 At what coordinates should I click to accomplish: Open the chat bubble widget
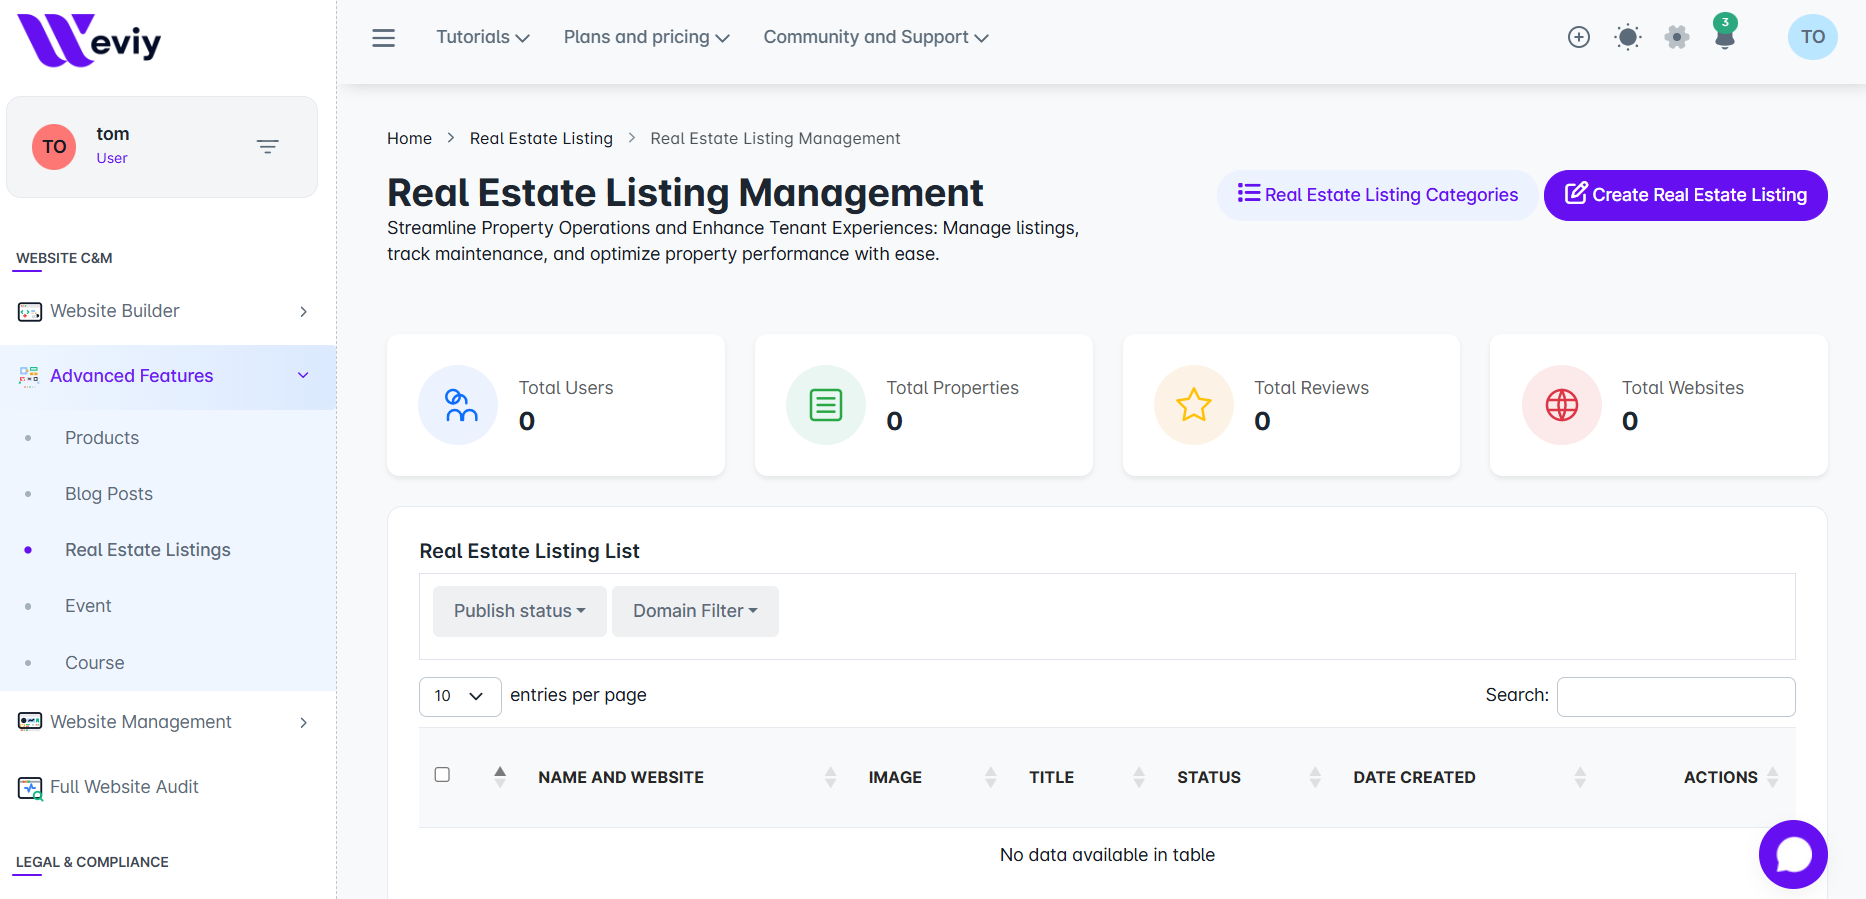(x=1793, y=854)
